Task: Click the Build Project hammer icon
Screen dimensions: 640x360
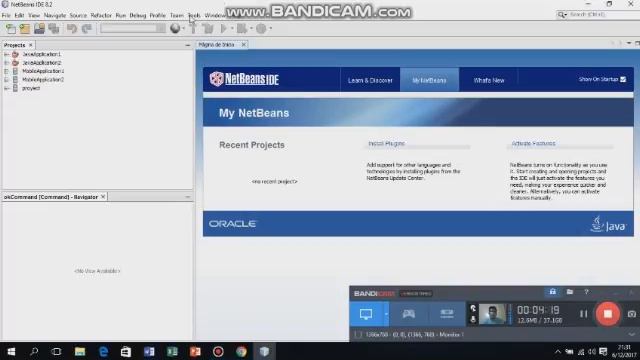Action: (193, 28)
